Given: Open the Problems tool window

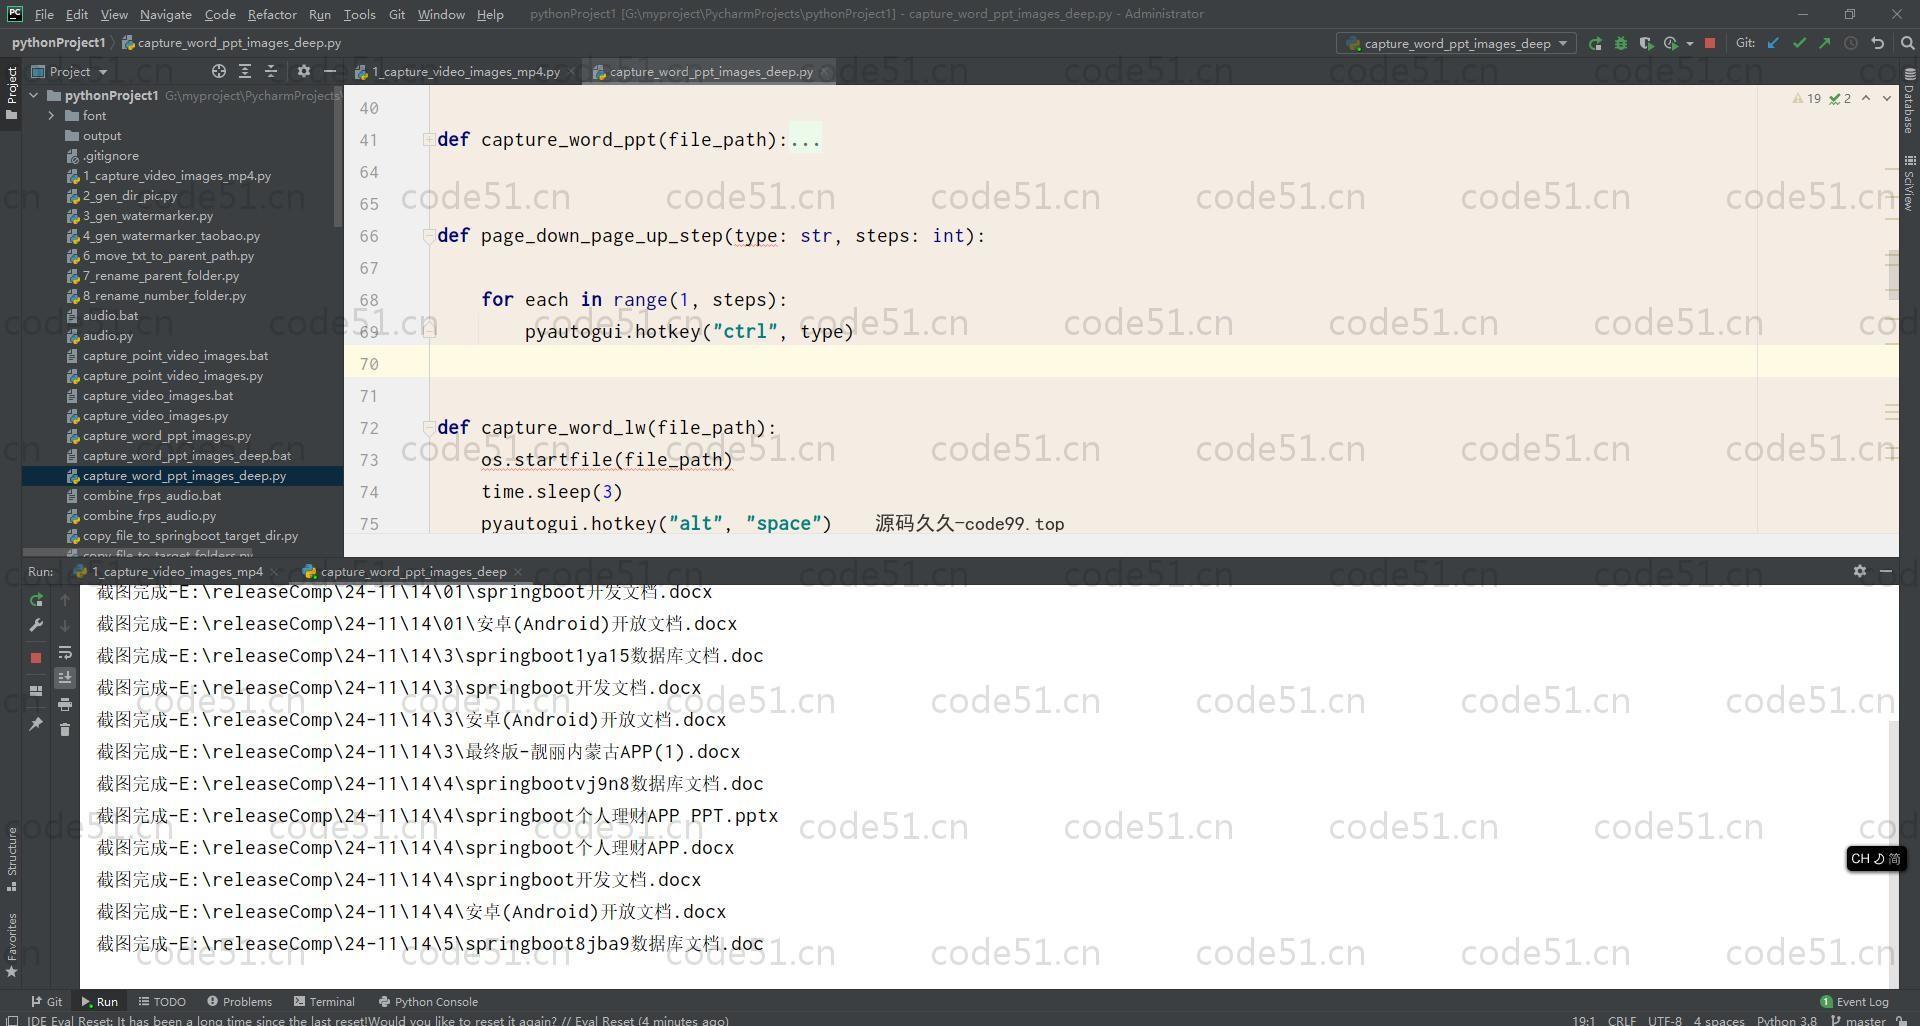Looking at the screenshot, I should point(239,1001).
